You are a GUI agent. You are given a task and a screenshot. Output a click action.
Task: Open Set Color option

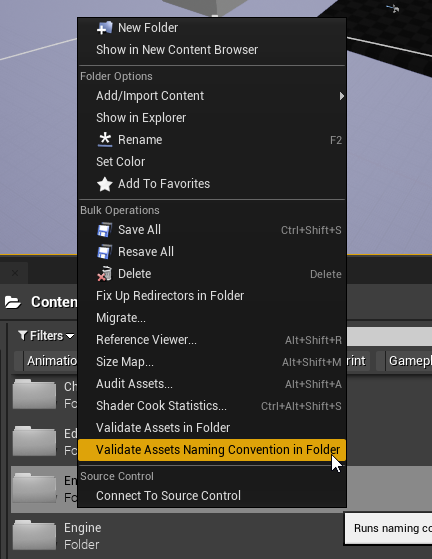(212, 162)
